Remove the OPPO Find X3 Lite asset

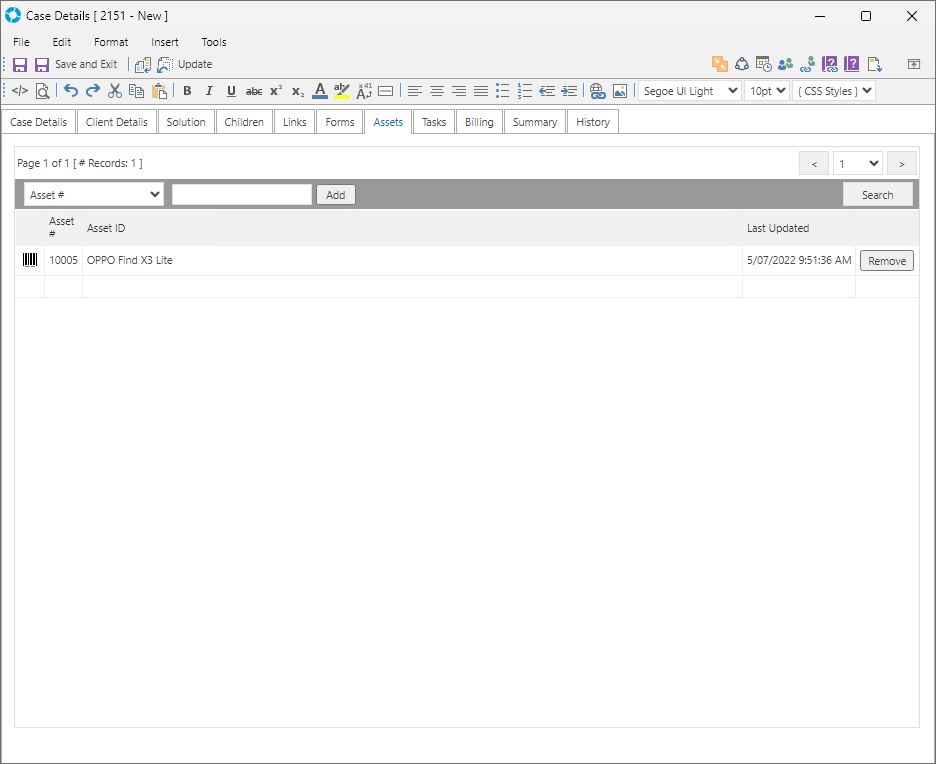(x=886, y=261)
